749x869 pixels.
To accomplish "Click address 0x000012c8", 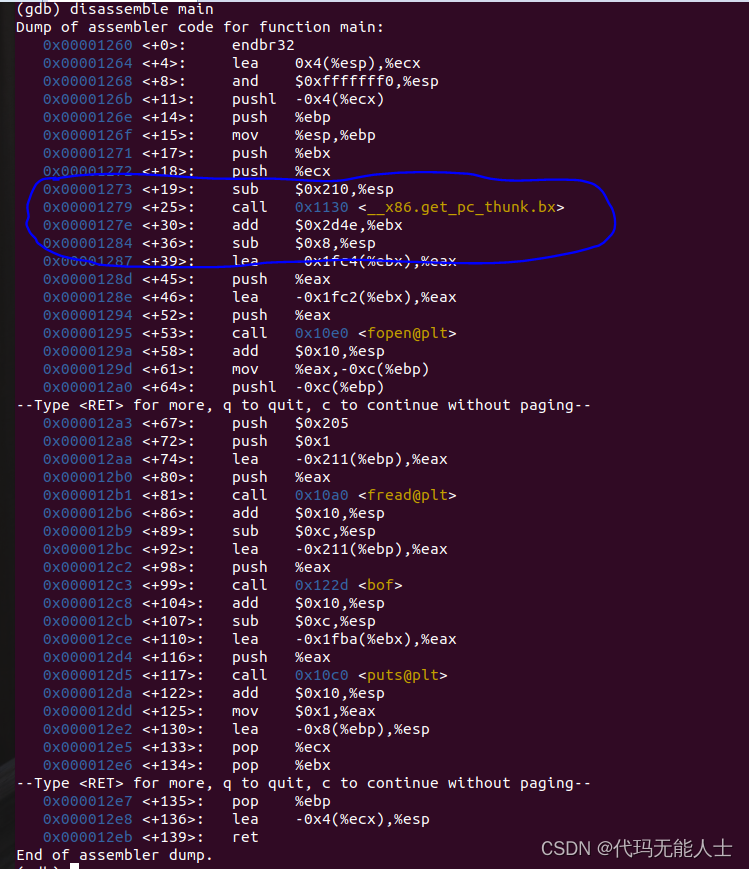I will [x=88, y=603].
